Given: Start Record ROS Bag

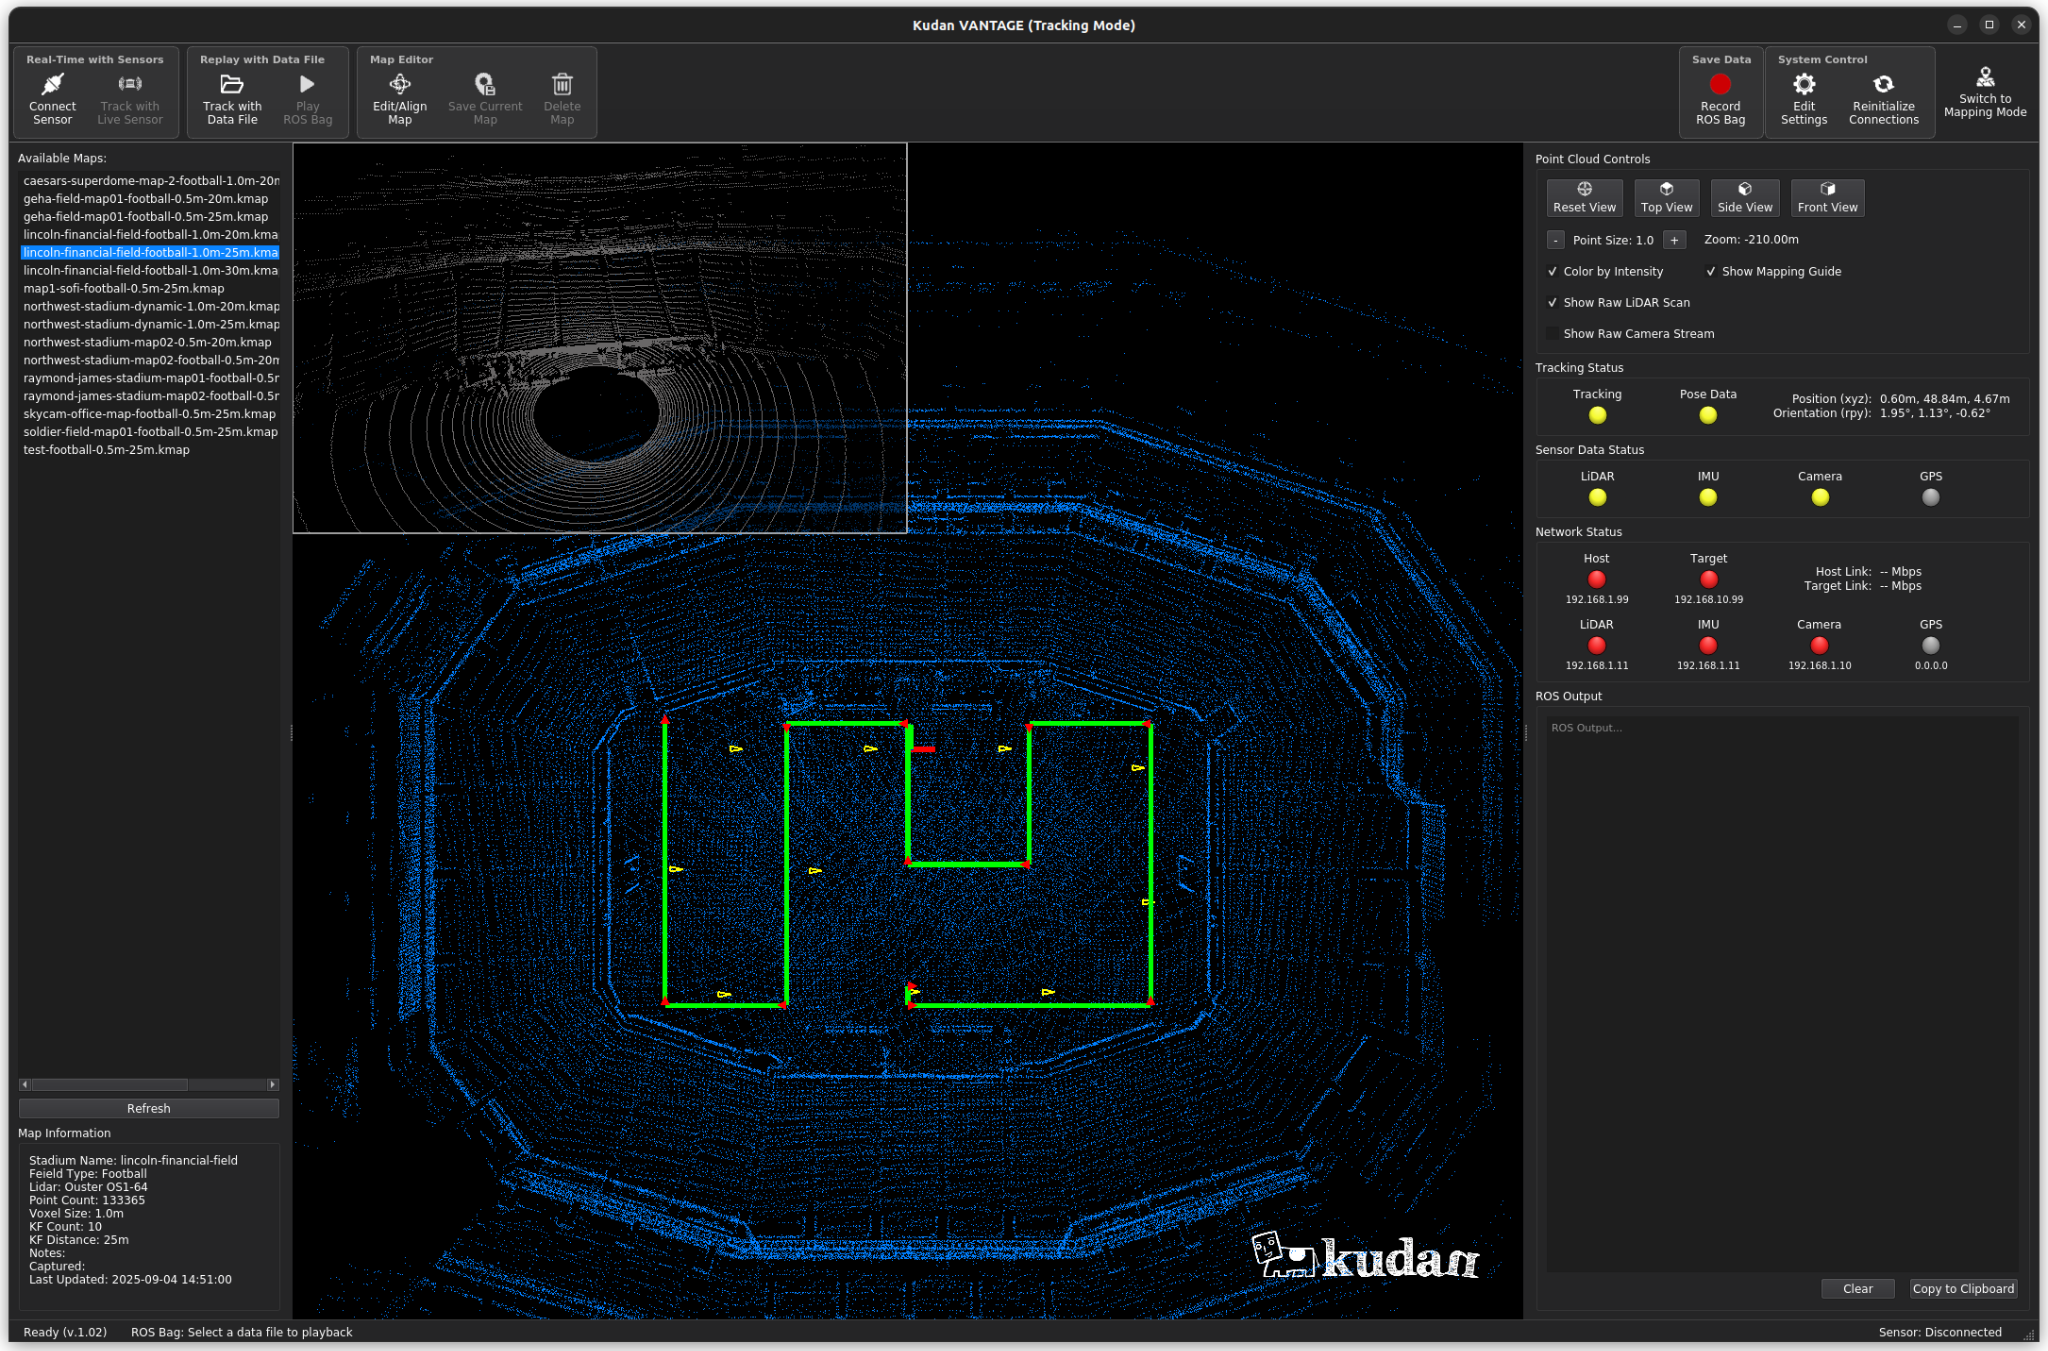Looking at the screenshot, I should [1720, 84].
